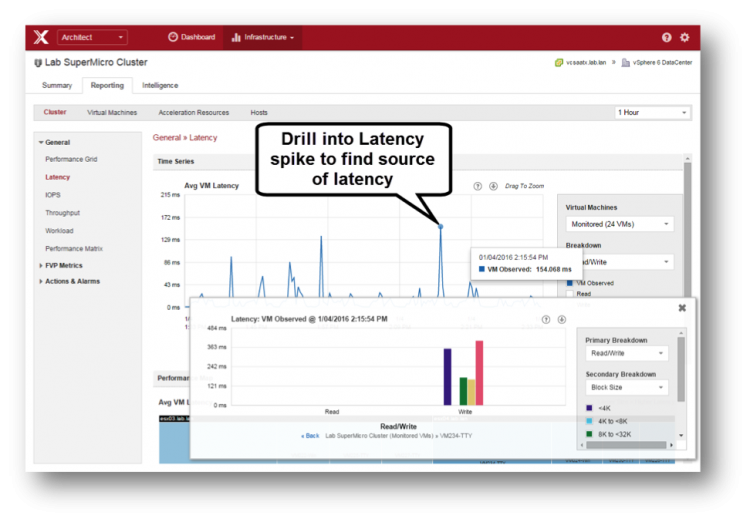Click the vcsaatx.lab.lan vCenter icon

559,63
